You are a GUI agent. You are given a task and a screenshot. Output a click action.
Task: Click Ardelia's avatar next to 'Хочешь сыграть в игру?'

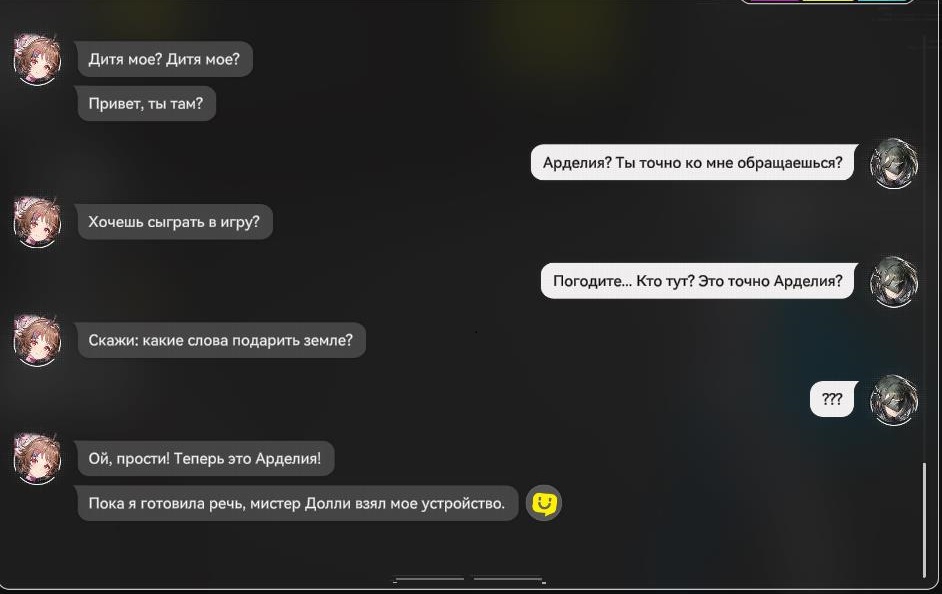tap(37, 222)
